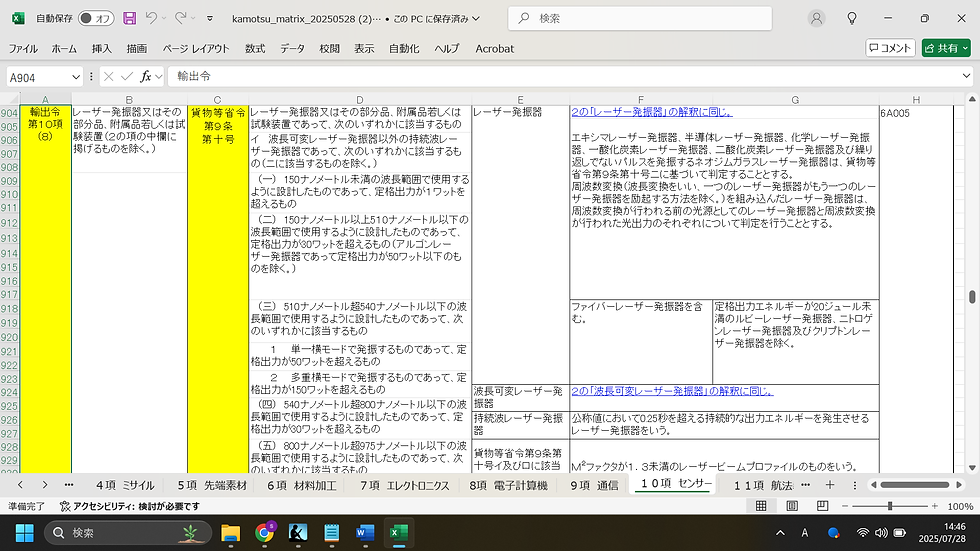Zoom out with the minus button
980x551 pixels.
coord(845,506)
